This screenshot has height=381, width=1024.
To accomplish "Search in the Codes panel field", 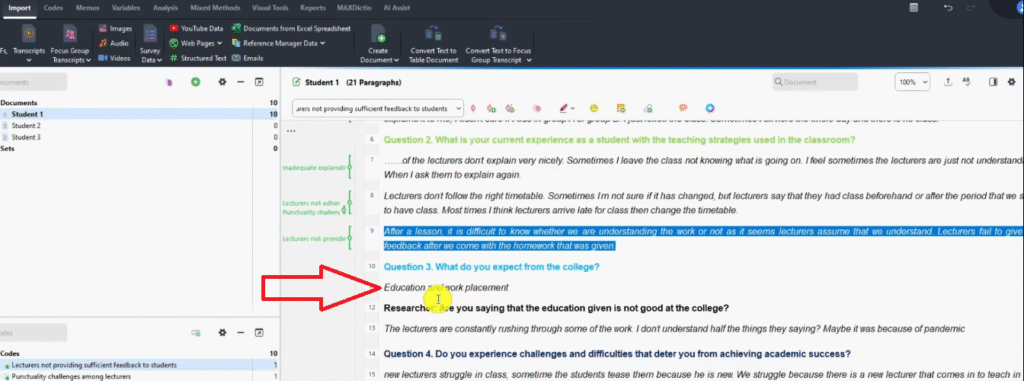I will point(33,333).
